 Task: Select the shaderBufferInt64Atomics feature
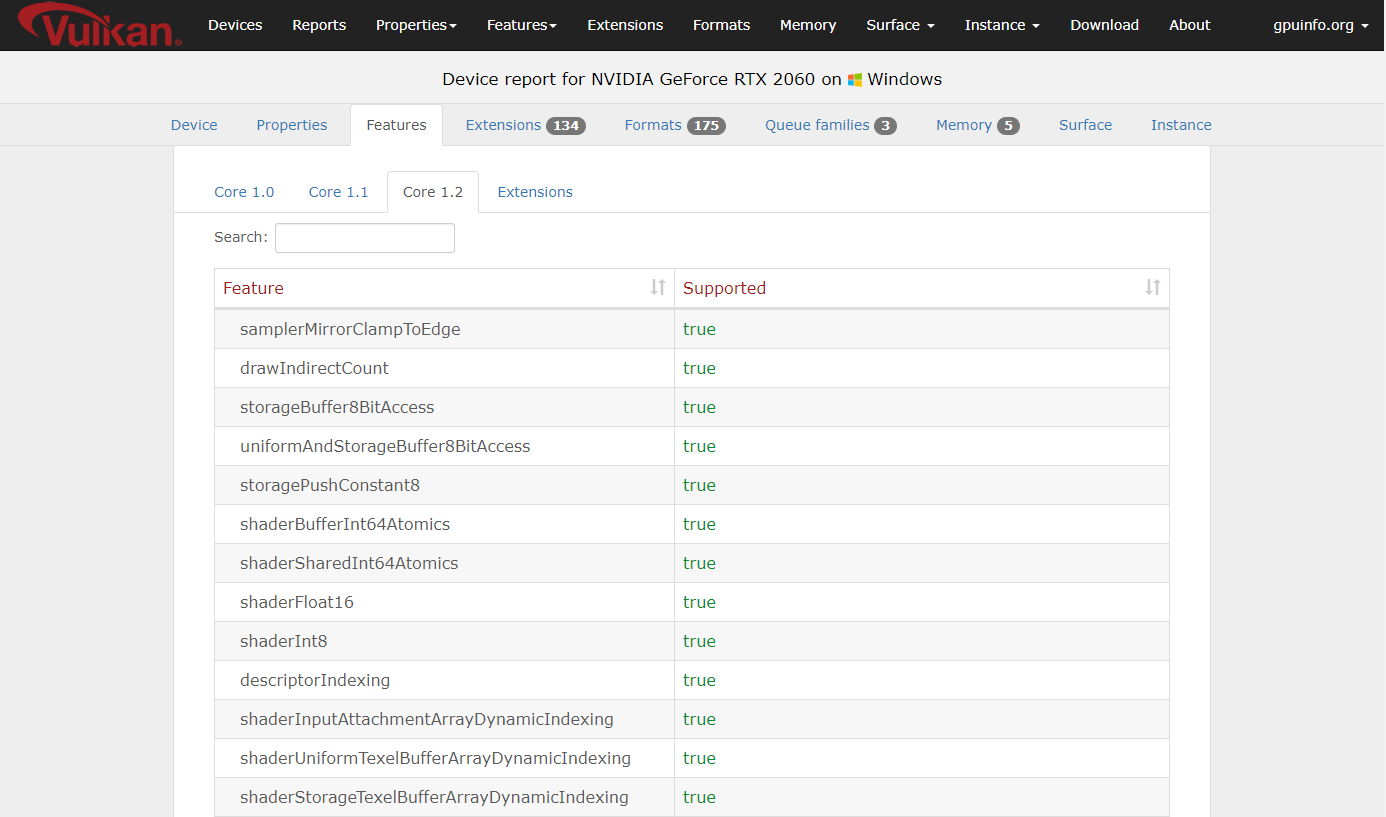click(x=345, y=524)
